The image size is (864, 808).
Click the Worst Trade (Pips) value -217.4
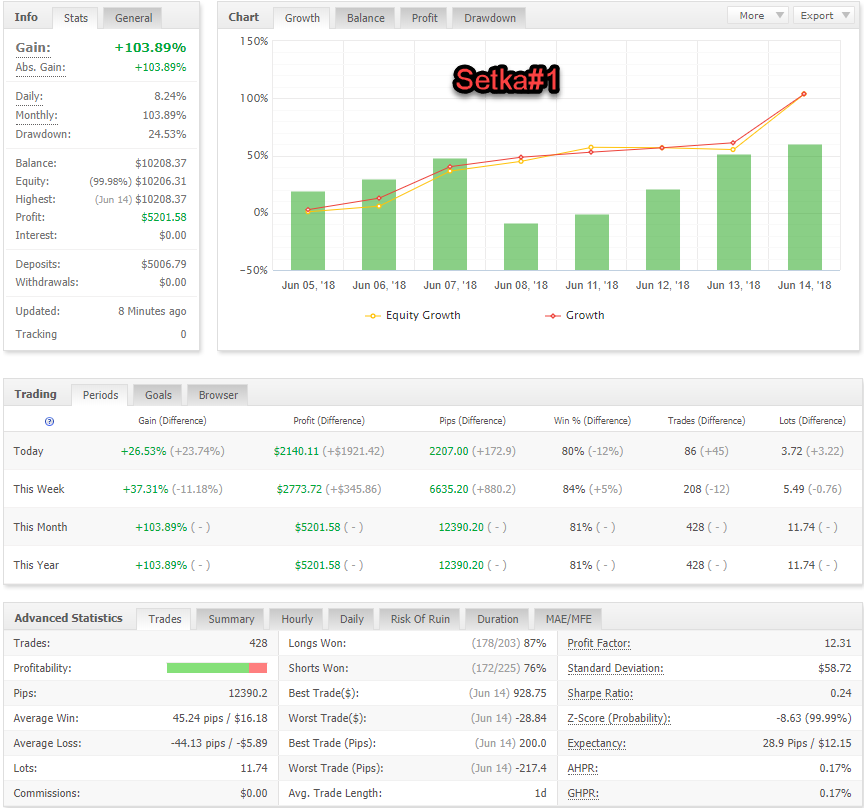531,768
